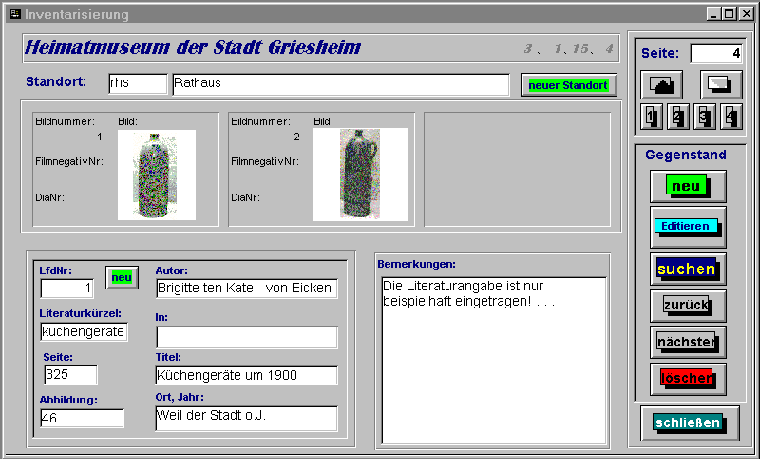760x461 pixels.
Task: Click the 'neuer Standort' button
Action: tap(569, 85)
